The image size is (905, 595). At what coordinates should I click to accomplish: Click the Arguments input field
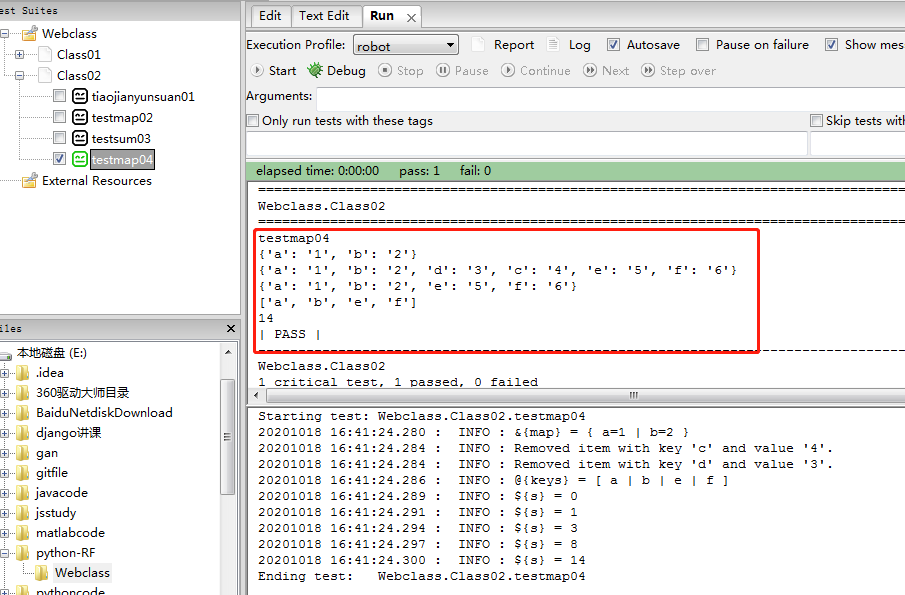click(611, 98)
